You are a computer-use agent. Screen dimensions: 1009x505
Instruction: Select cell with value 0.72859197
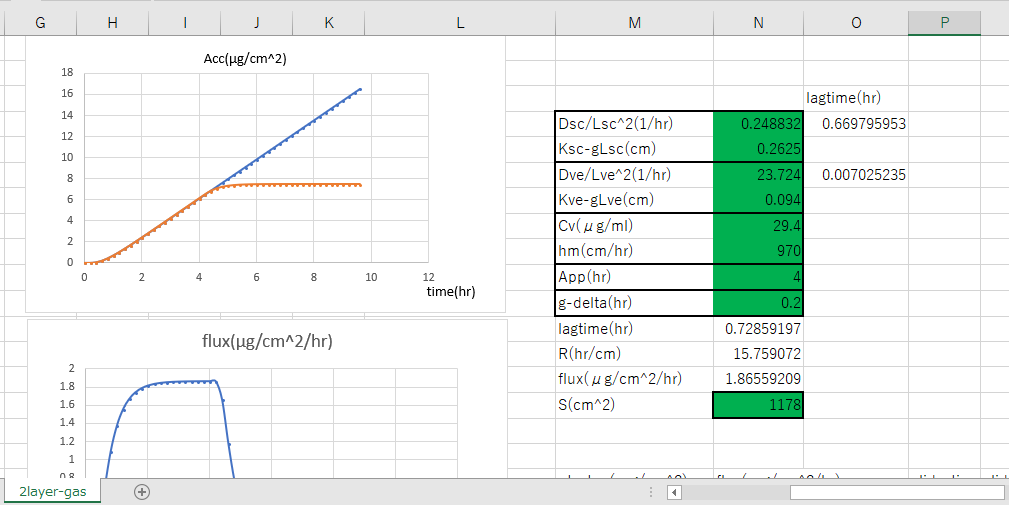tap(758, 329)
